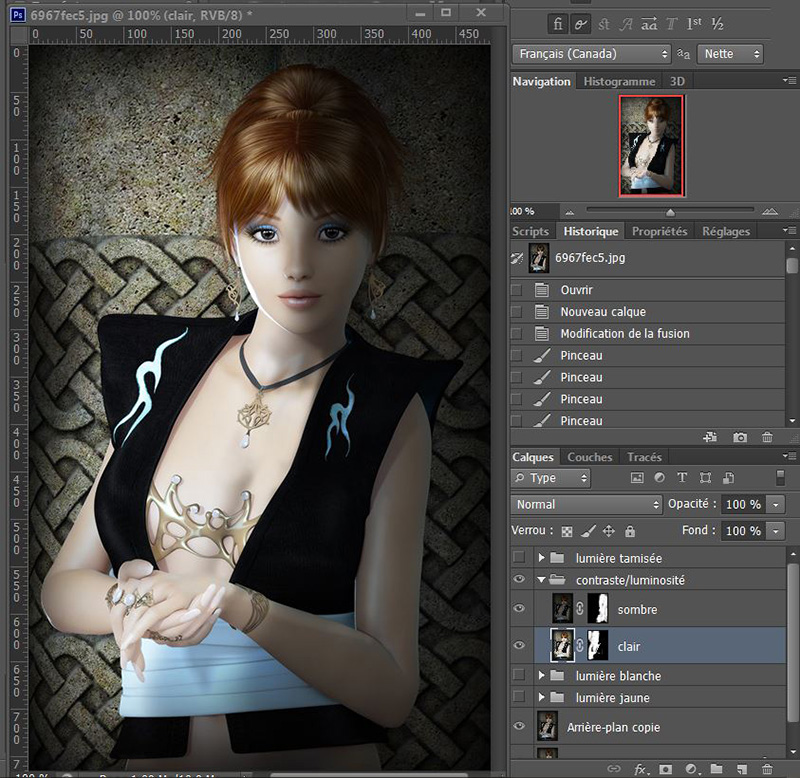
Task: Switch to the Couches tab
Action: click(x=590, y=457)
